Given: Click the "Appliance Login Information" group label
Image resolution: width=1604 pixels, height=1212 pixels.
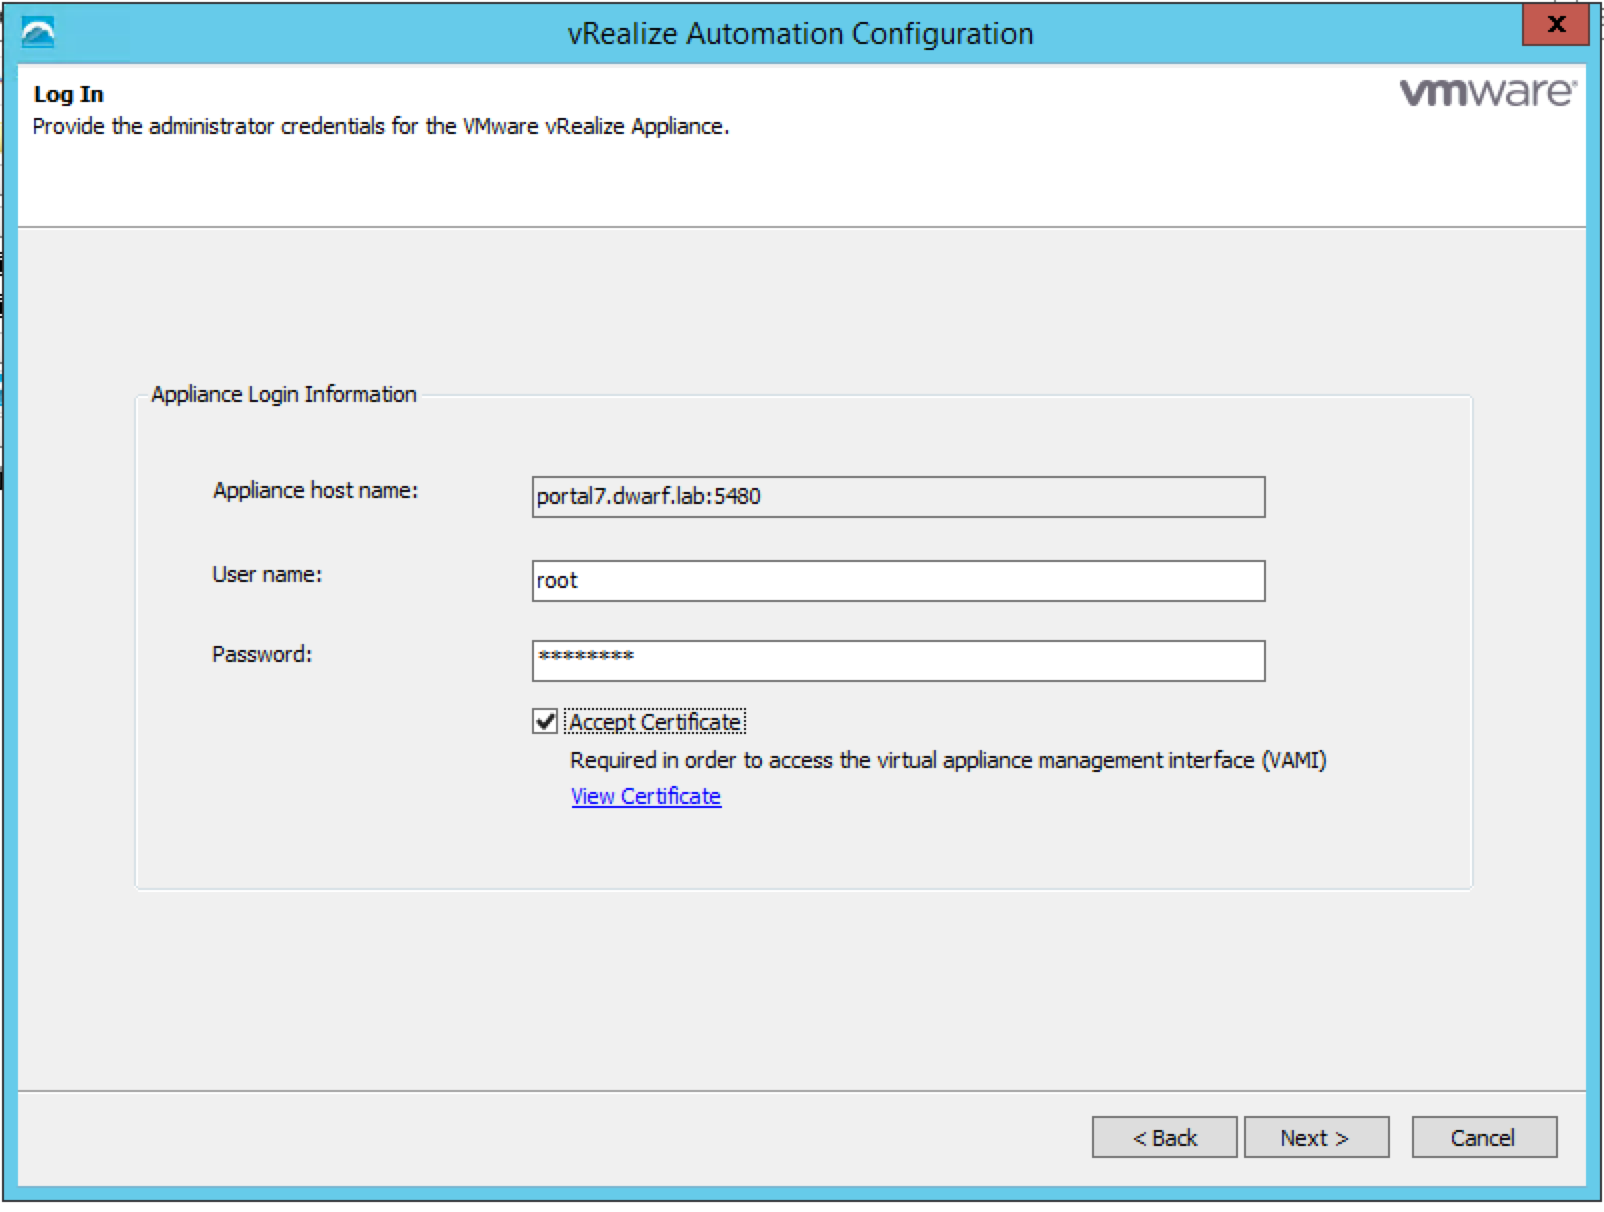Looking at the screenshot, I should coord(284,394).
